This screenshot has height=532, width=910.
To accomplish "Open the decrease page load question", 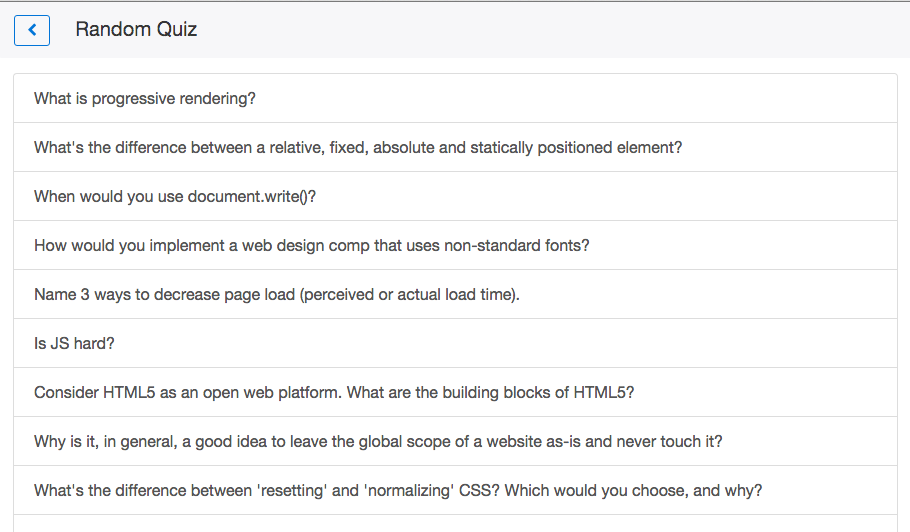I will click(x=277, y=295).
